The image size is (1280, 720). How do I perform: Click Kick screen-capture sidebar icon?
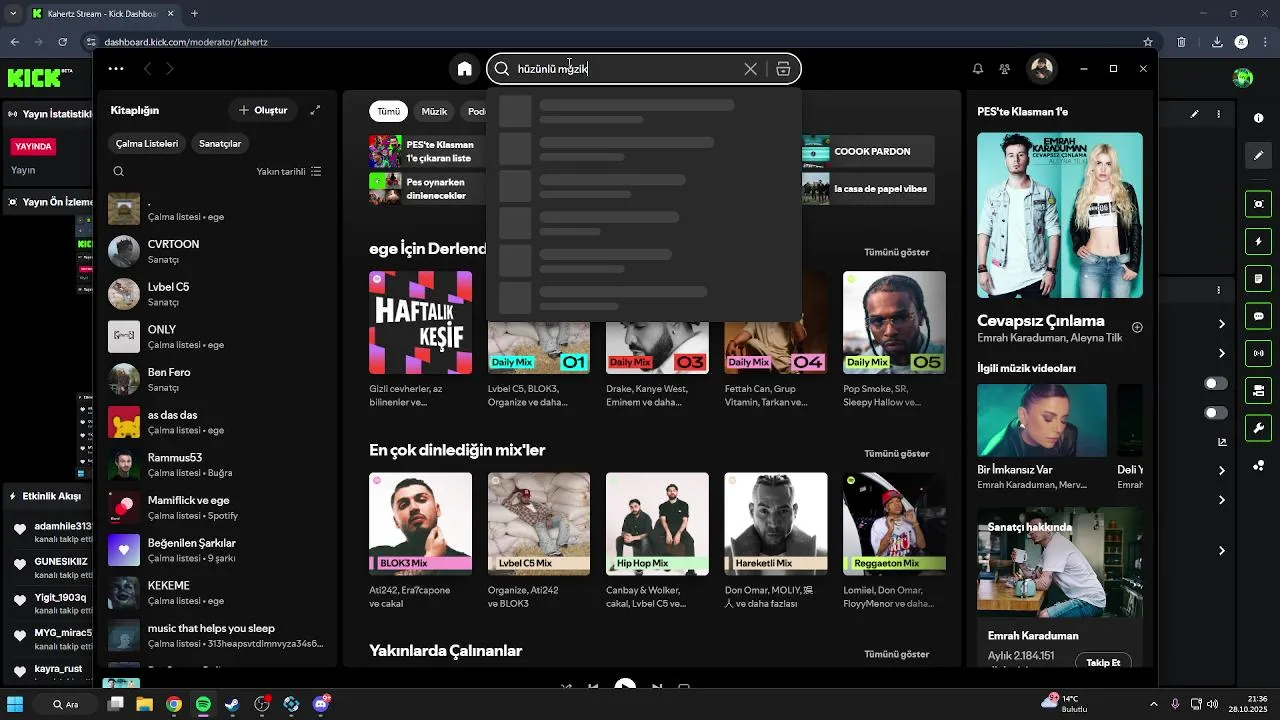(1258, 204)
